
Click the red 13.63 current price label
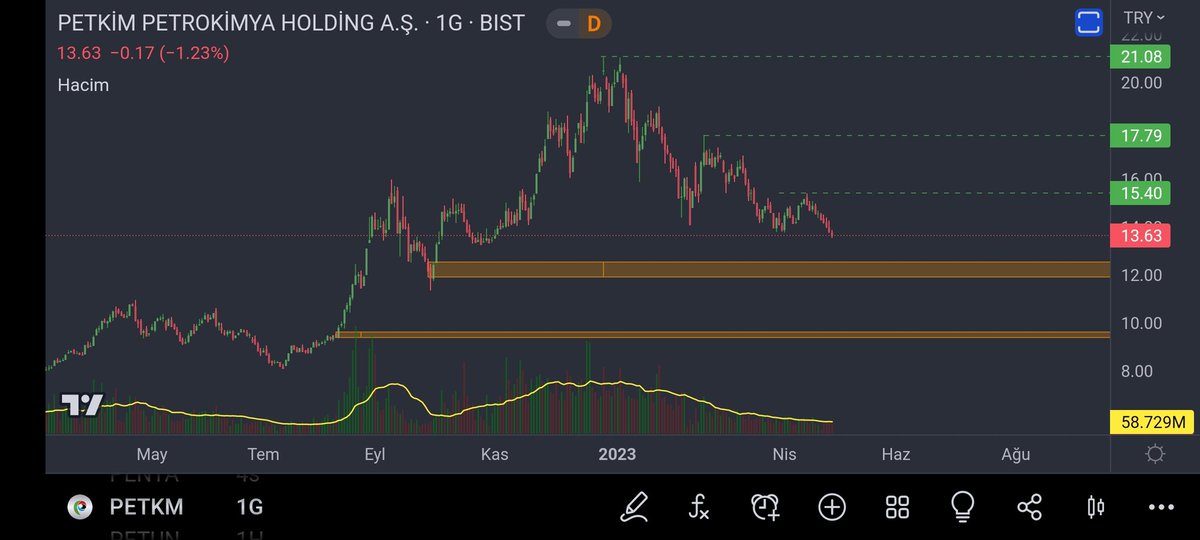(1141, 236)
